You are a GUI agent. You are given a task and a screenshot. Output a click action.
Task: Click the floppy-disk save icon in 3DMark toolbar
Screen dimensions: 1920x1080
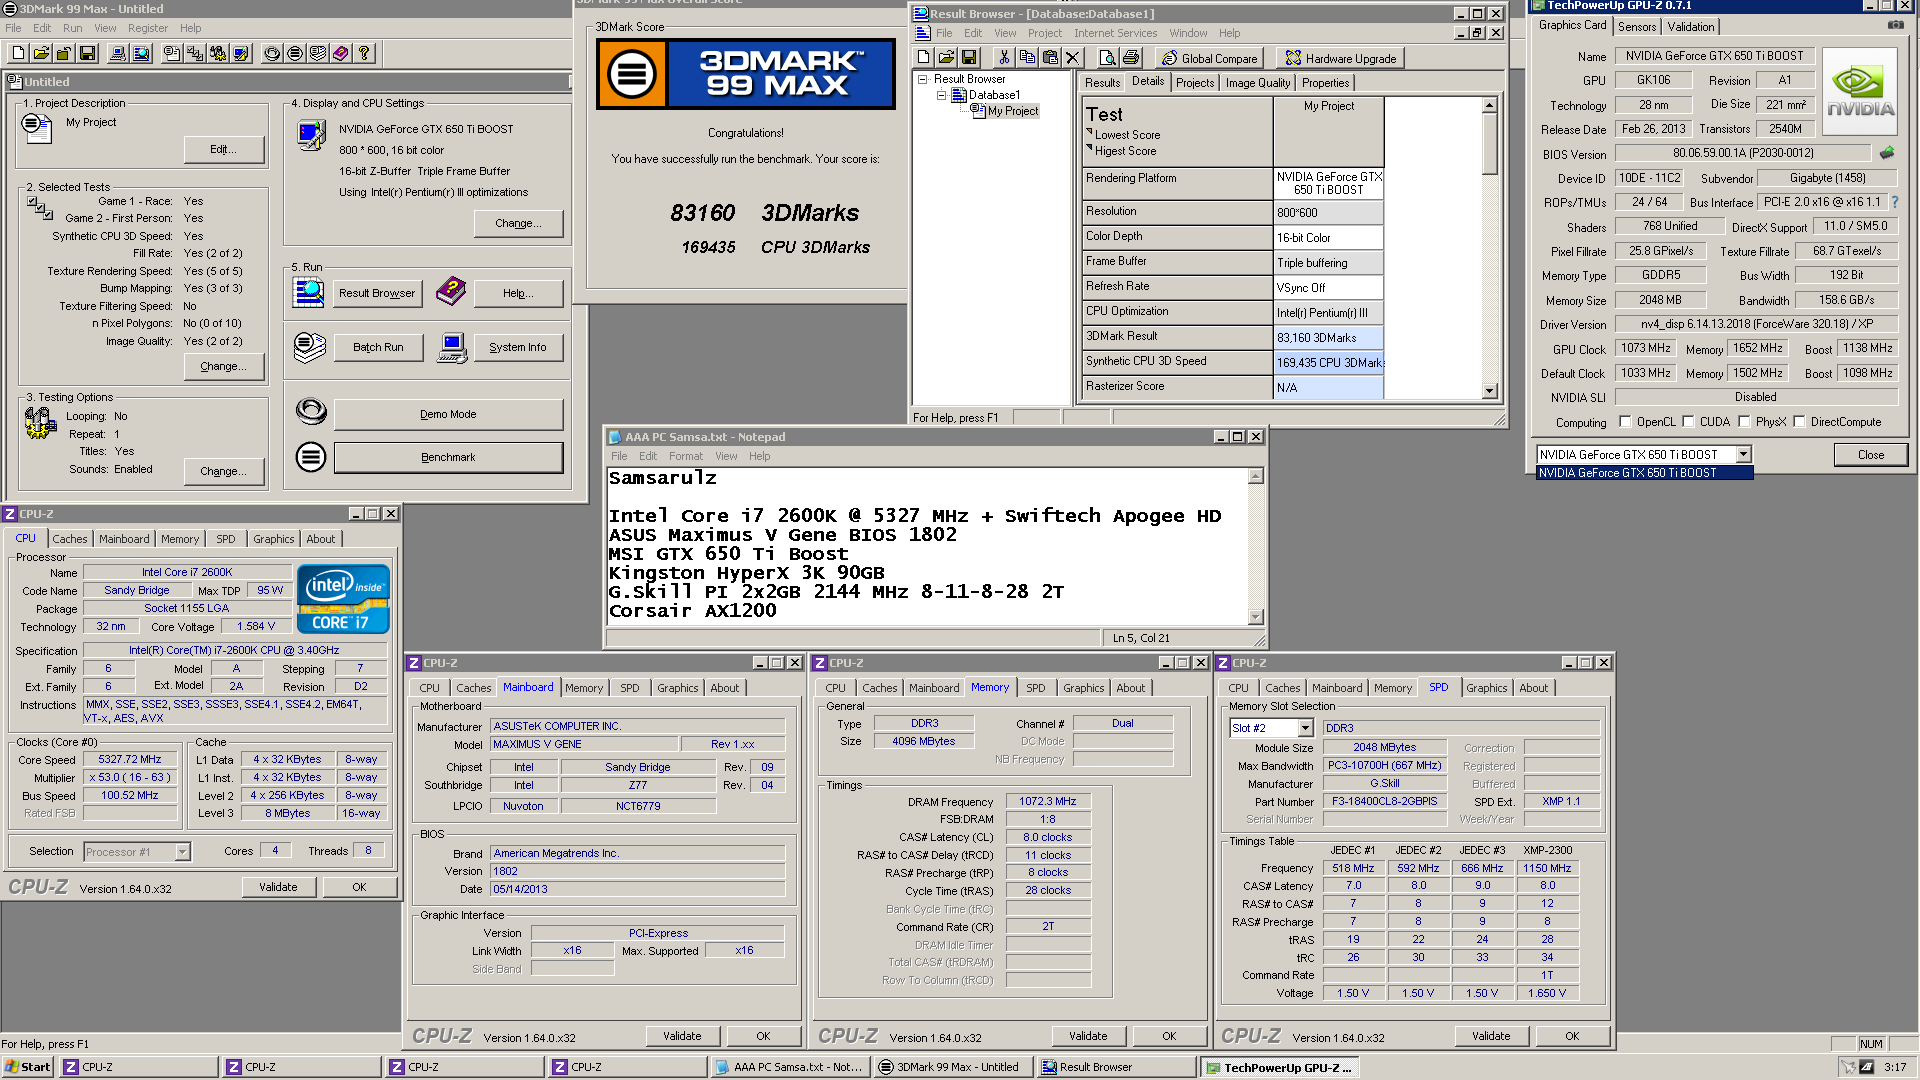click(87, 53)
